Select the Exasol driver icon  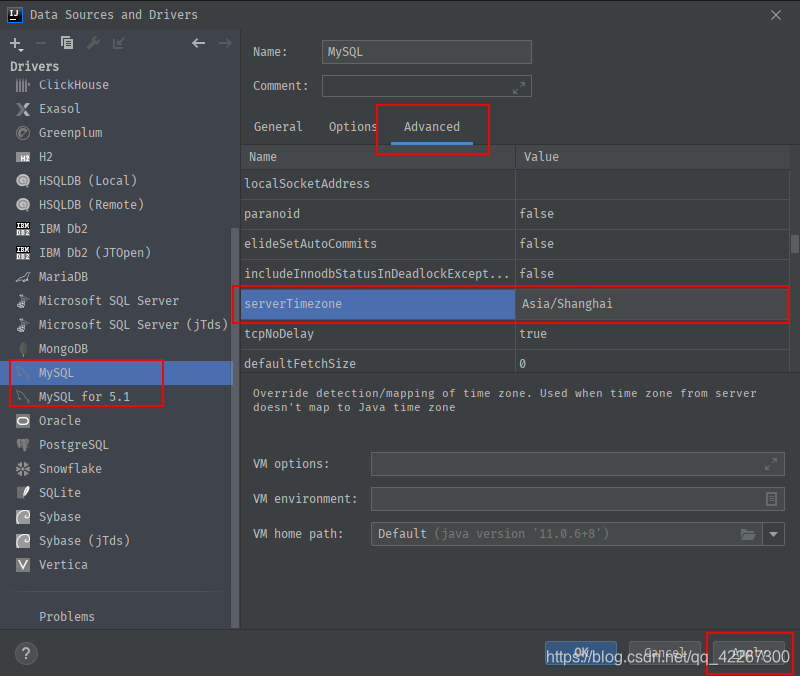(22, 109)
